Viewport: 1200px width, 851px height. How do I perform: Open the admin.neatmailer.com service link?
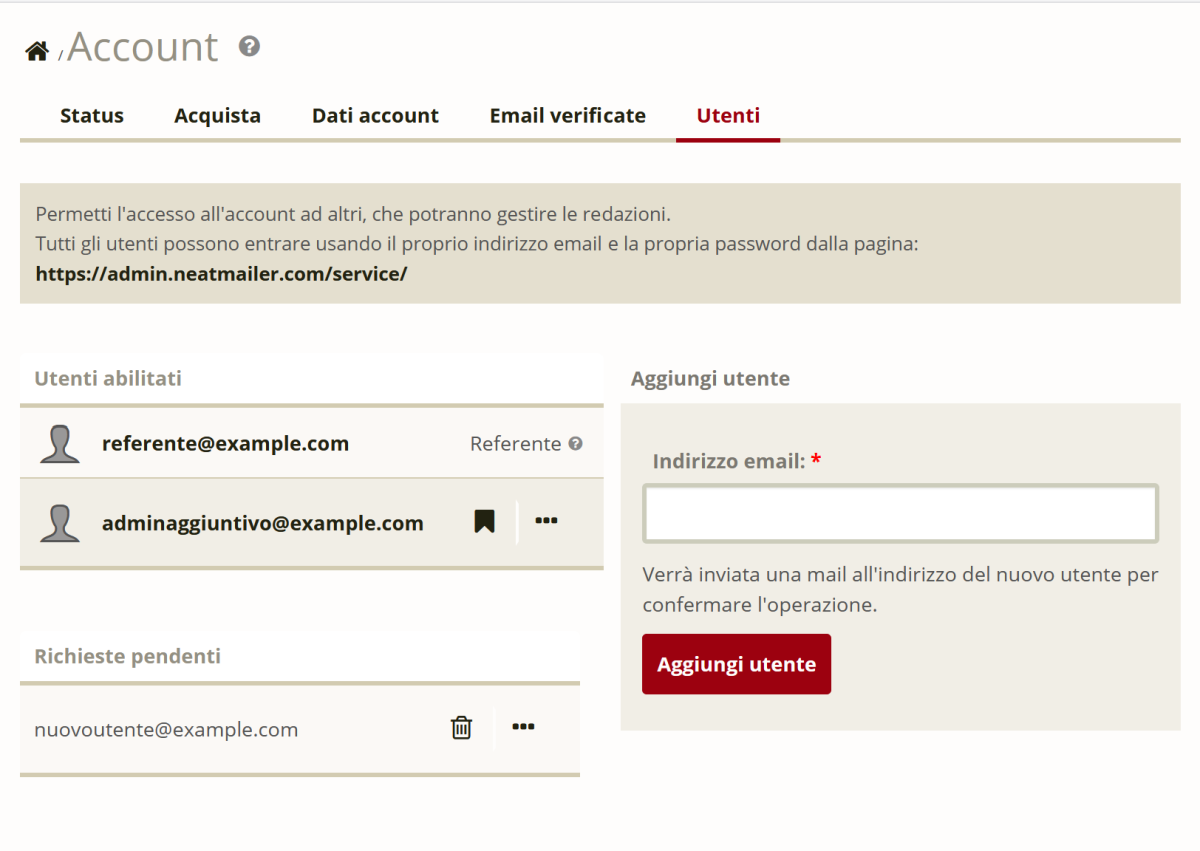[x=221, y=273]
